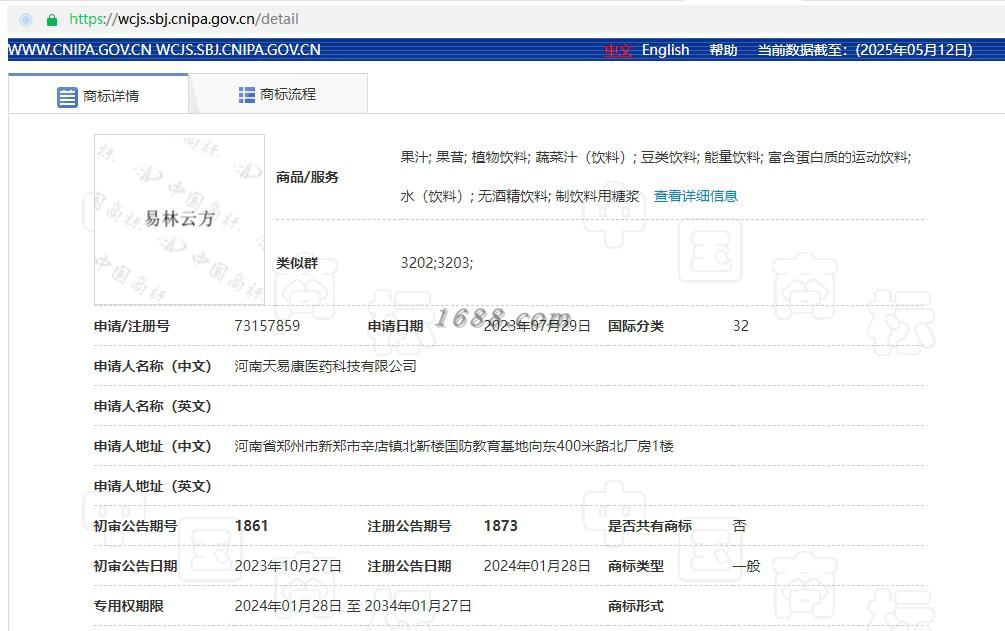
Task: Click the green padlock security icon
Action: click(x=52, y=20)
